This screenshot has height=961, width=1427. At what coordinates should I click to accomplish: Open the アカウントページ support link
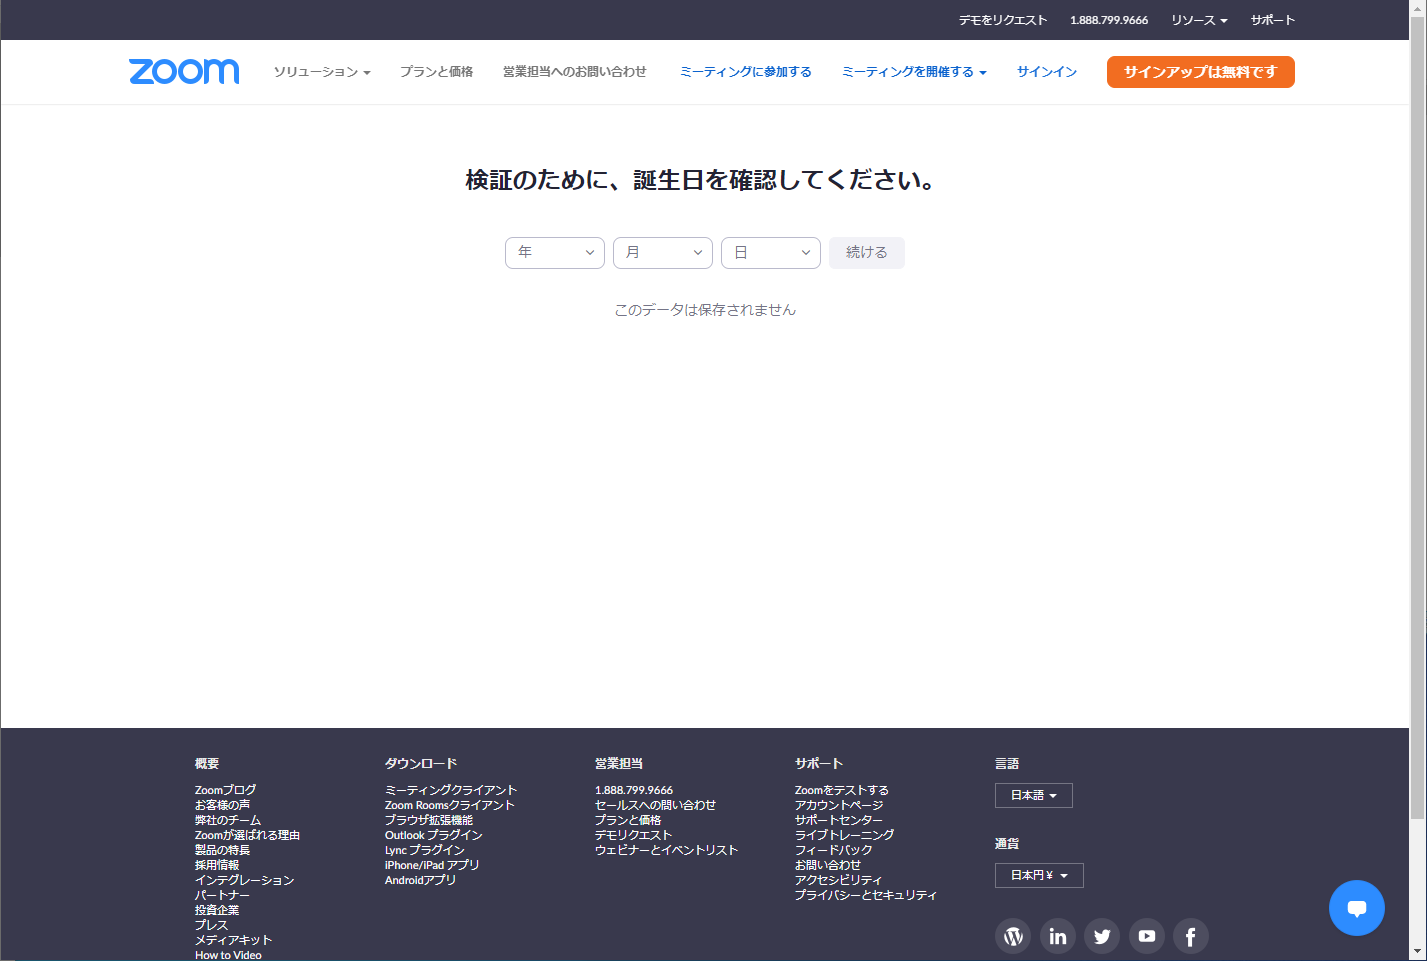[839, 805]
